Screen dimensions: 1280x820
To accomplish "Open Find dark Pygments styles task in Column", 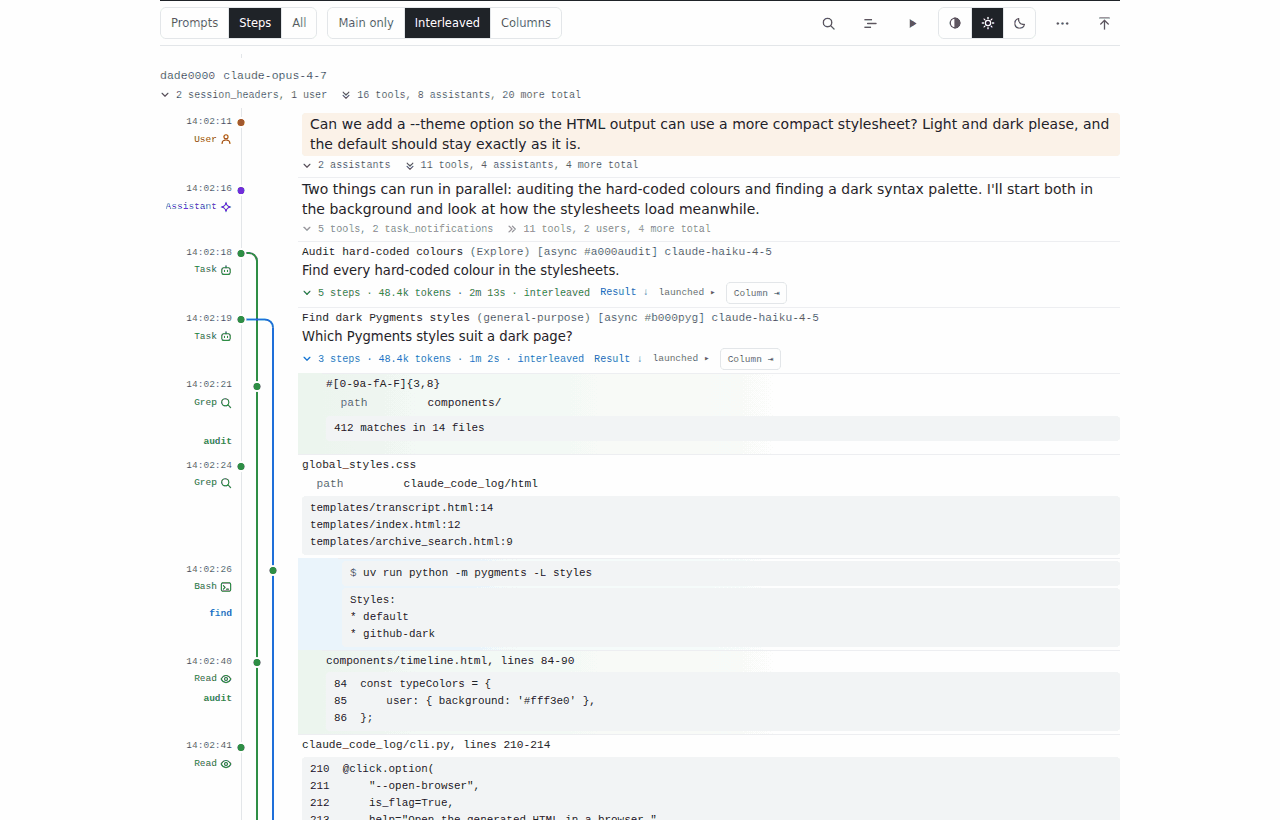I will 750,359.
